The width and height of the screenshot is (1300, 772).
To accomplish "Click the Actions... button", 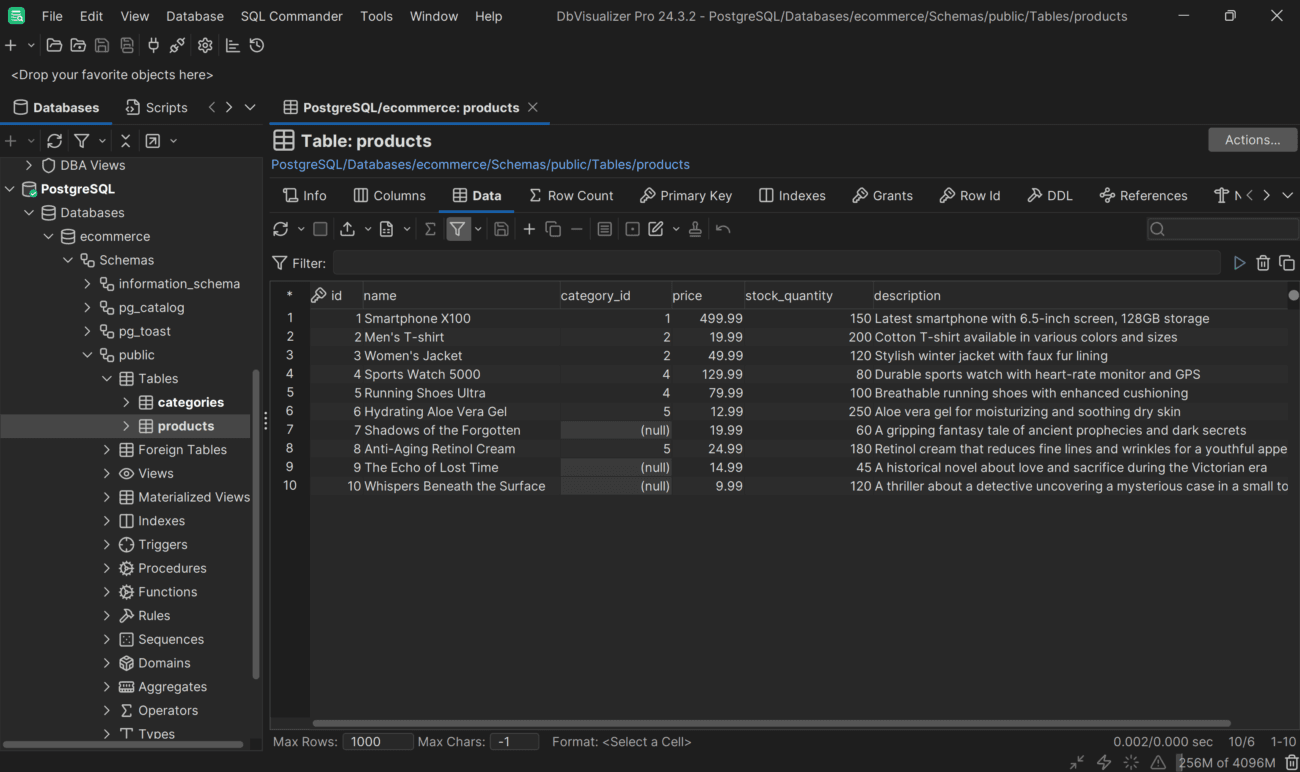I will tap(1252, 140).
